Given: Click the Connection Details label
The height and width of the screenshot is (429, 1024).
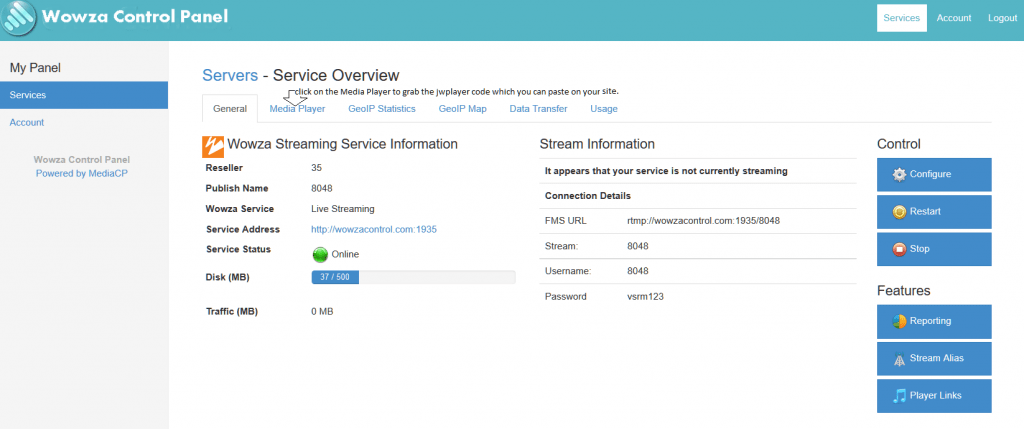Looking at the screenshot, I should (x=588, y=196).
